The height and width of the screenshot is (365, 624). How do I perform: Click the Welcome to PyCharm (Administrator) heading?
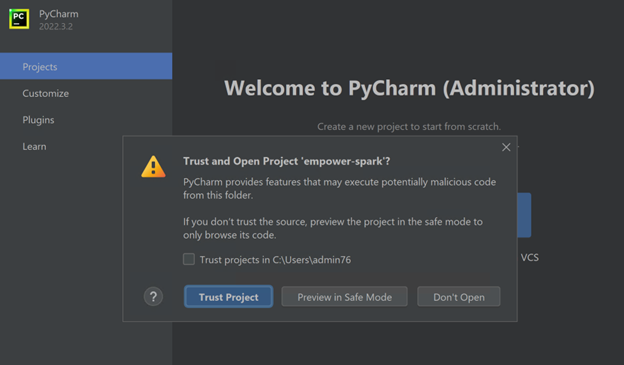point(409,88)
